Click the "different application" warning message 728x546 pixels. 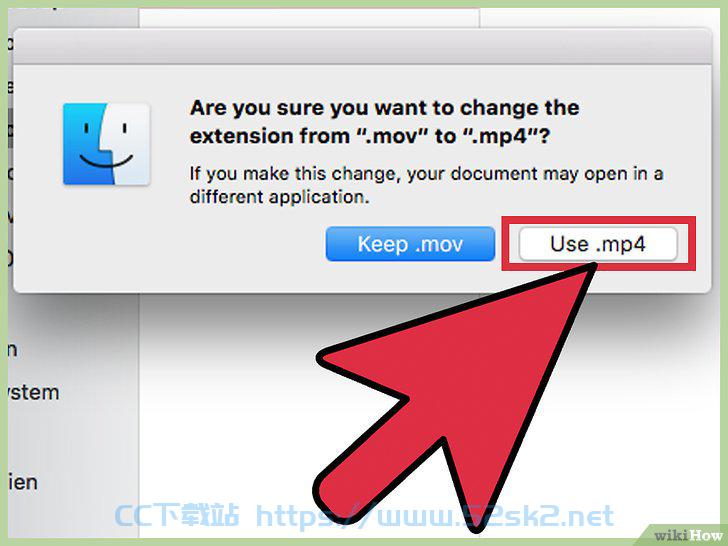click(426, 185)
